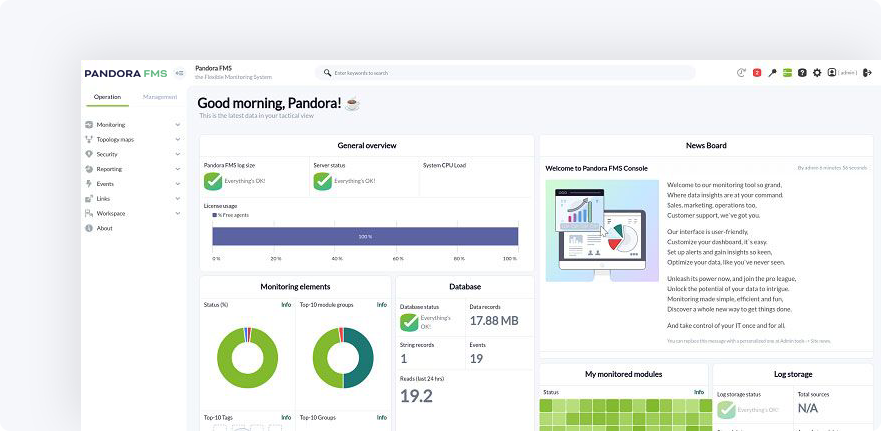Click the Links sidebar icon
Screen dimensions: 881x431
click(89, 198)
